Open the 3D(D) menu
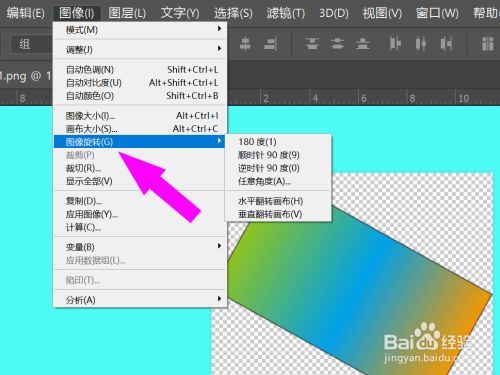The width and height of the screenshot is (500, 375). (x=334, y=13)
